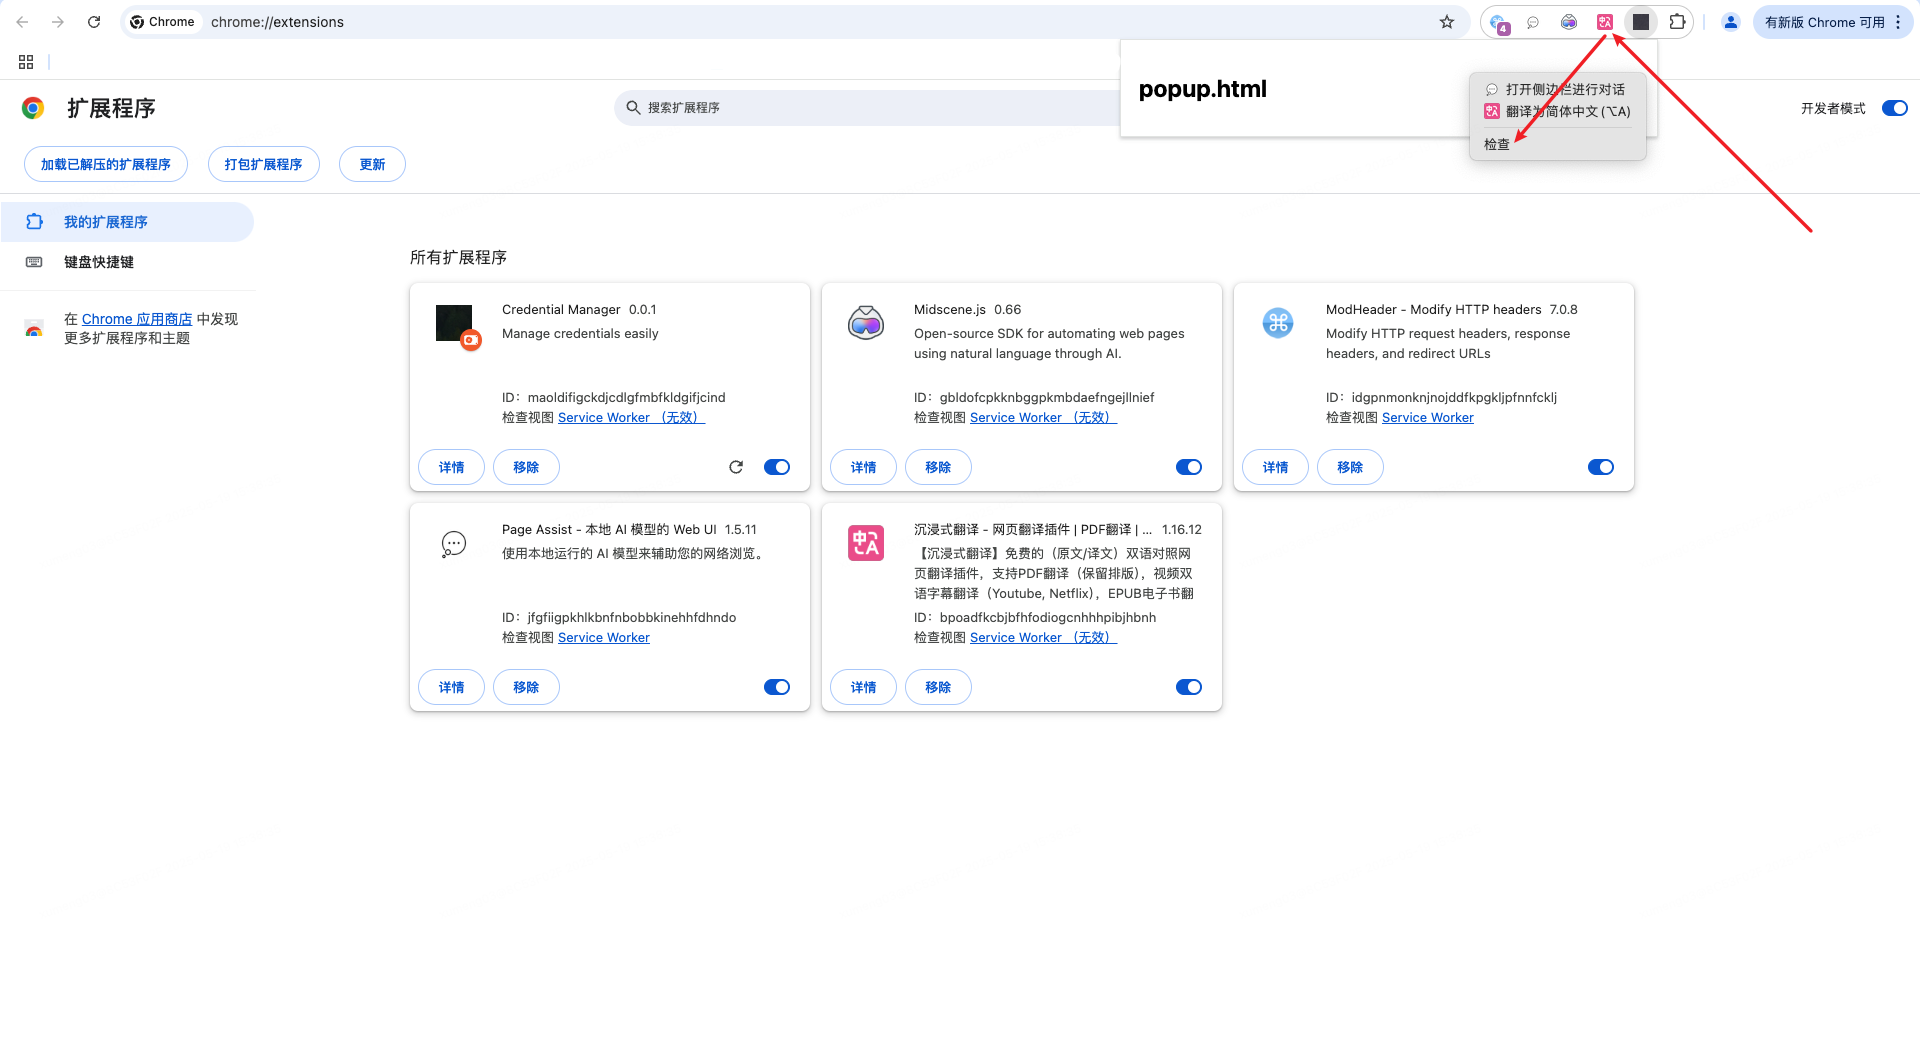The height and width of the screenshot is (1038, 1920).
Task: Disable the Page Assist extension
Action: point(777,687)
